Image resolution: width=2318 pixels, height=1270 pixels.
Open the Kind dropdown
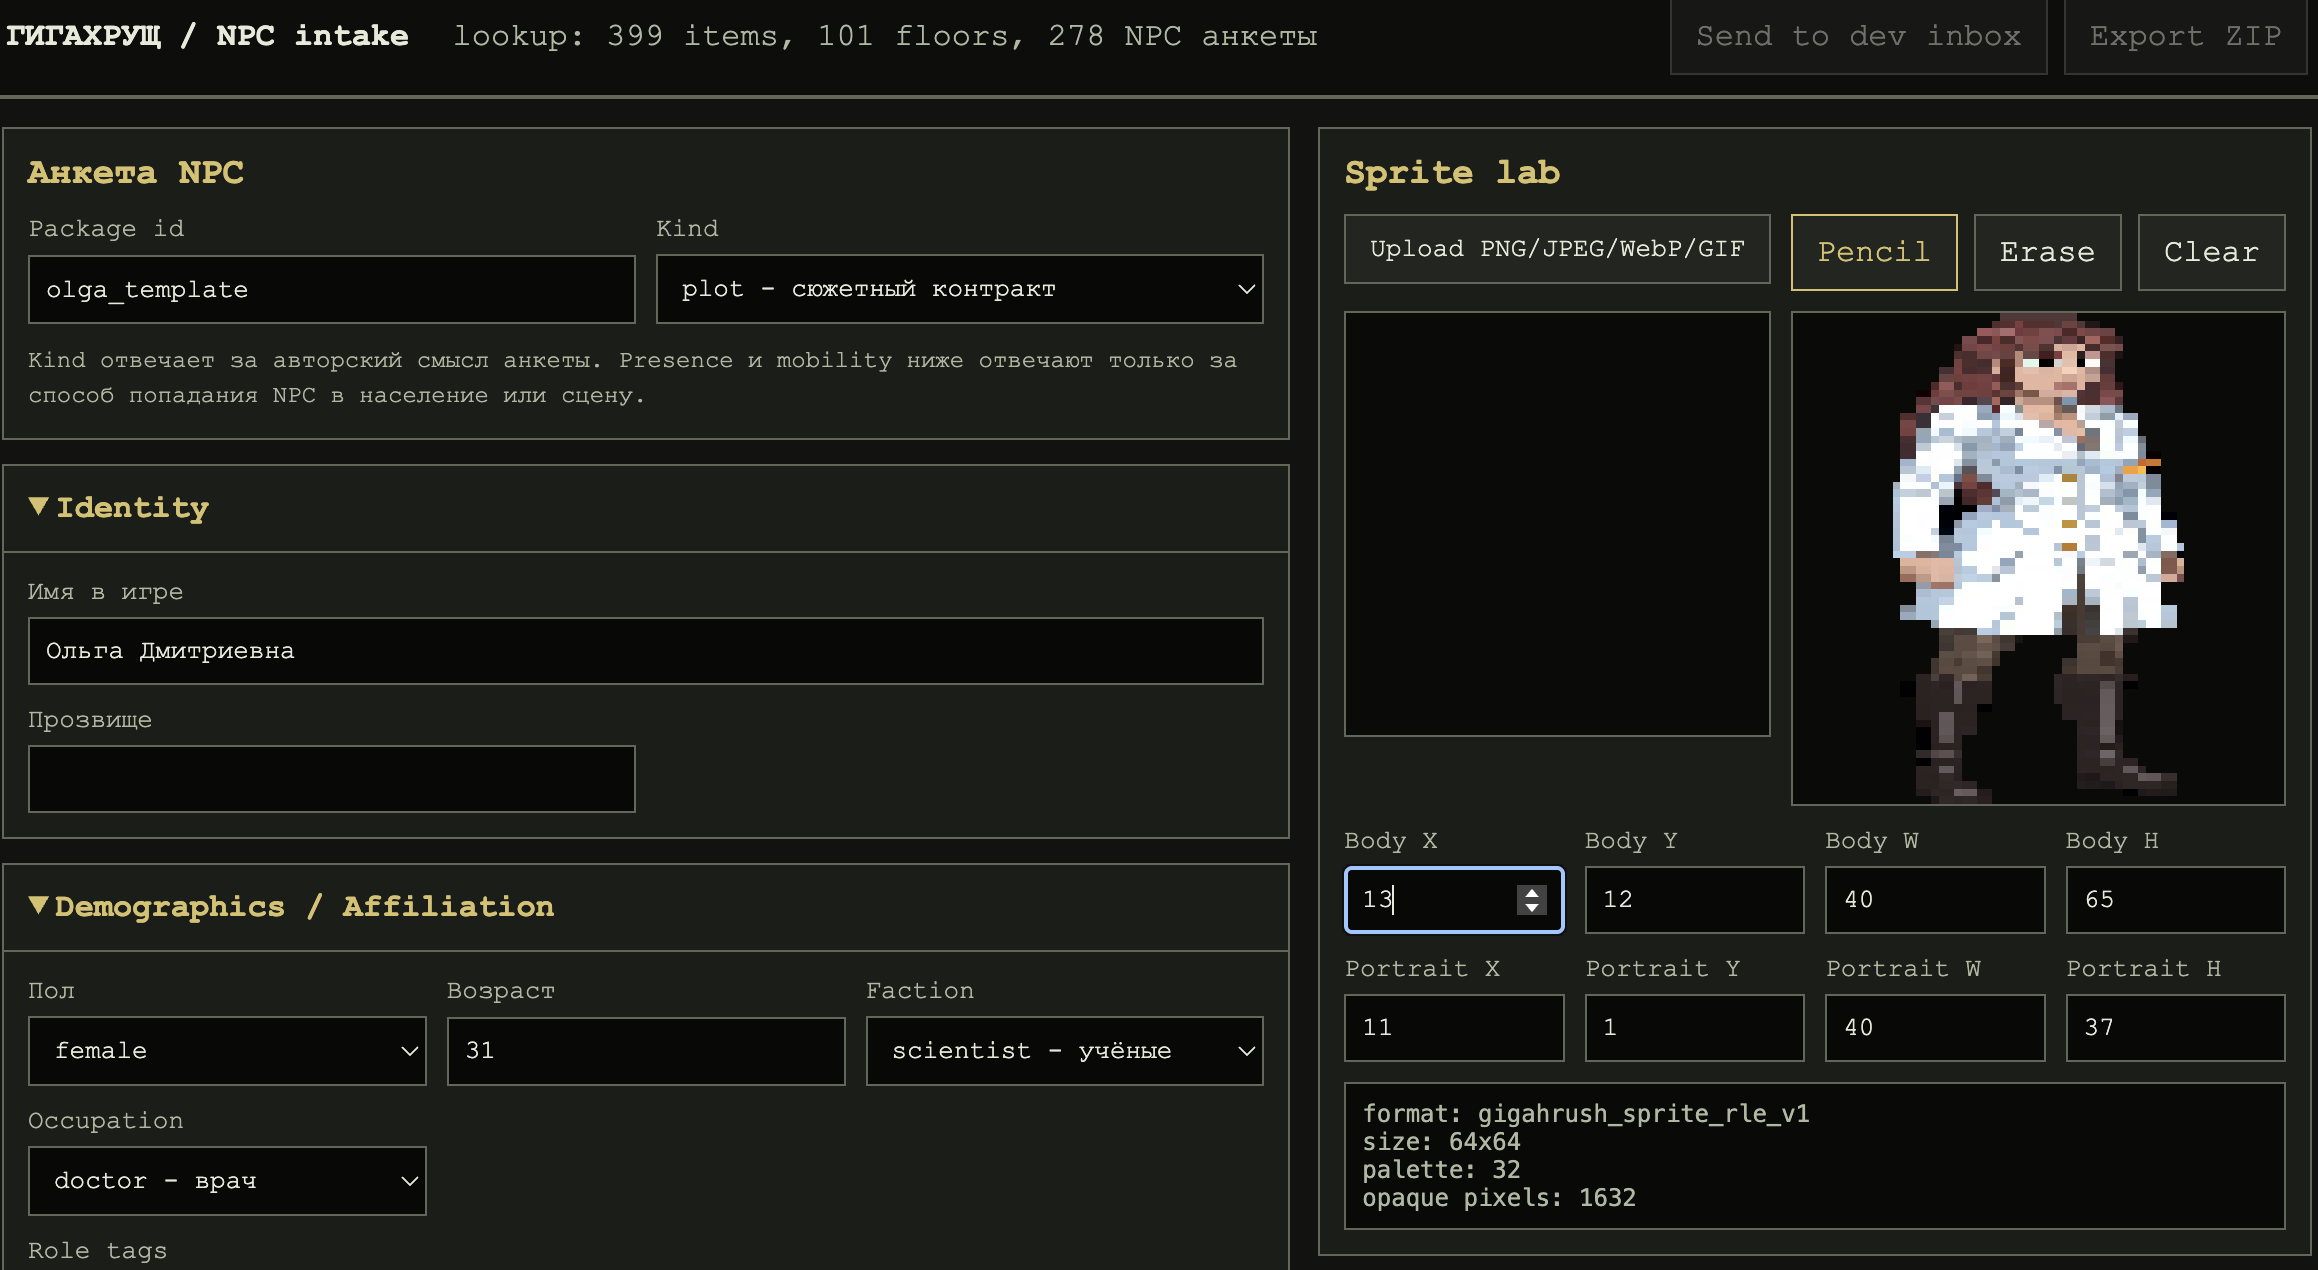point(959,289)
